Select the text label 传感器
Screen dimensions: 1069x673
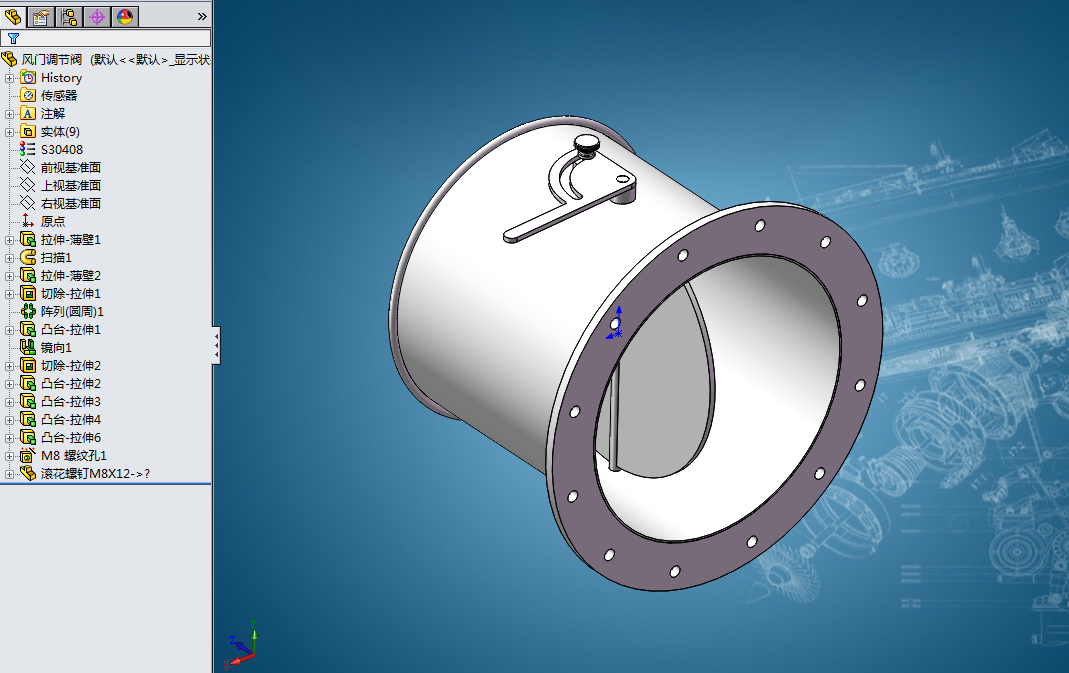click(x=59, y=95)
